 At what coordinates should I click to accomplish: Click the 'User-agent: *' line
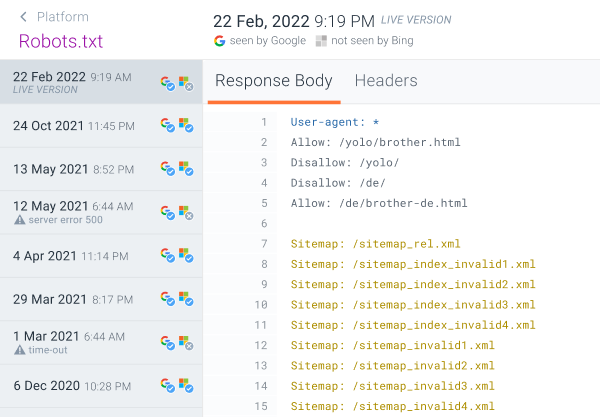pos(335,122)
